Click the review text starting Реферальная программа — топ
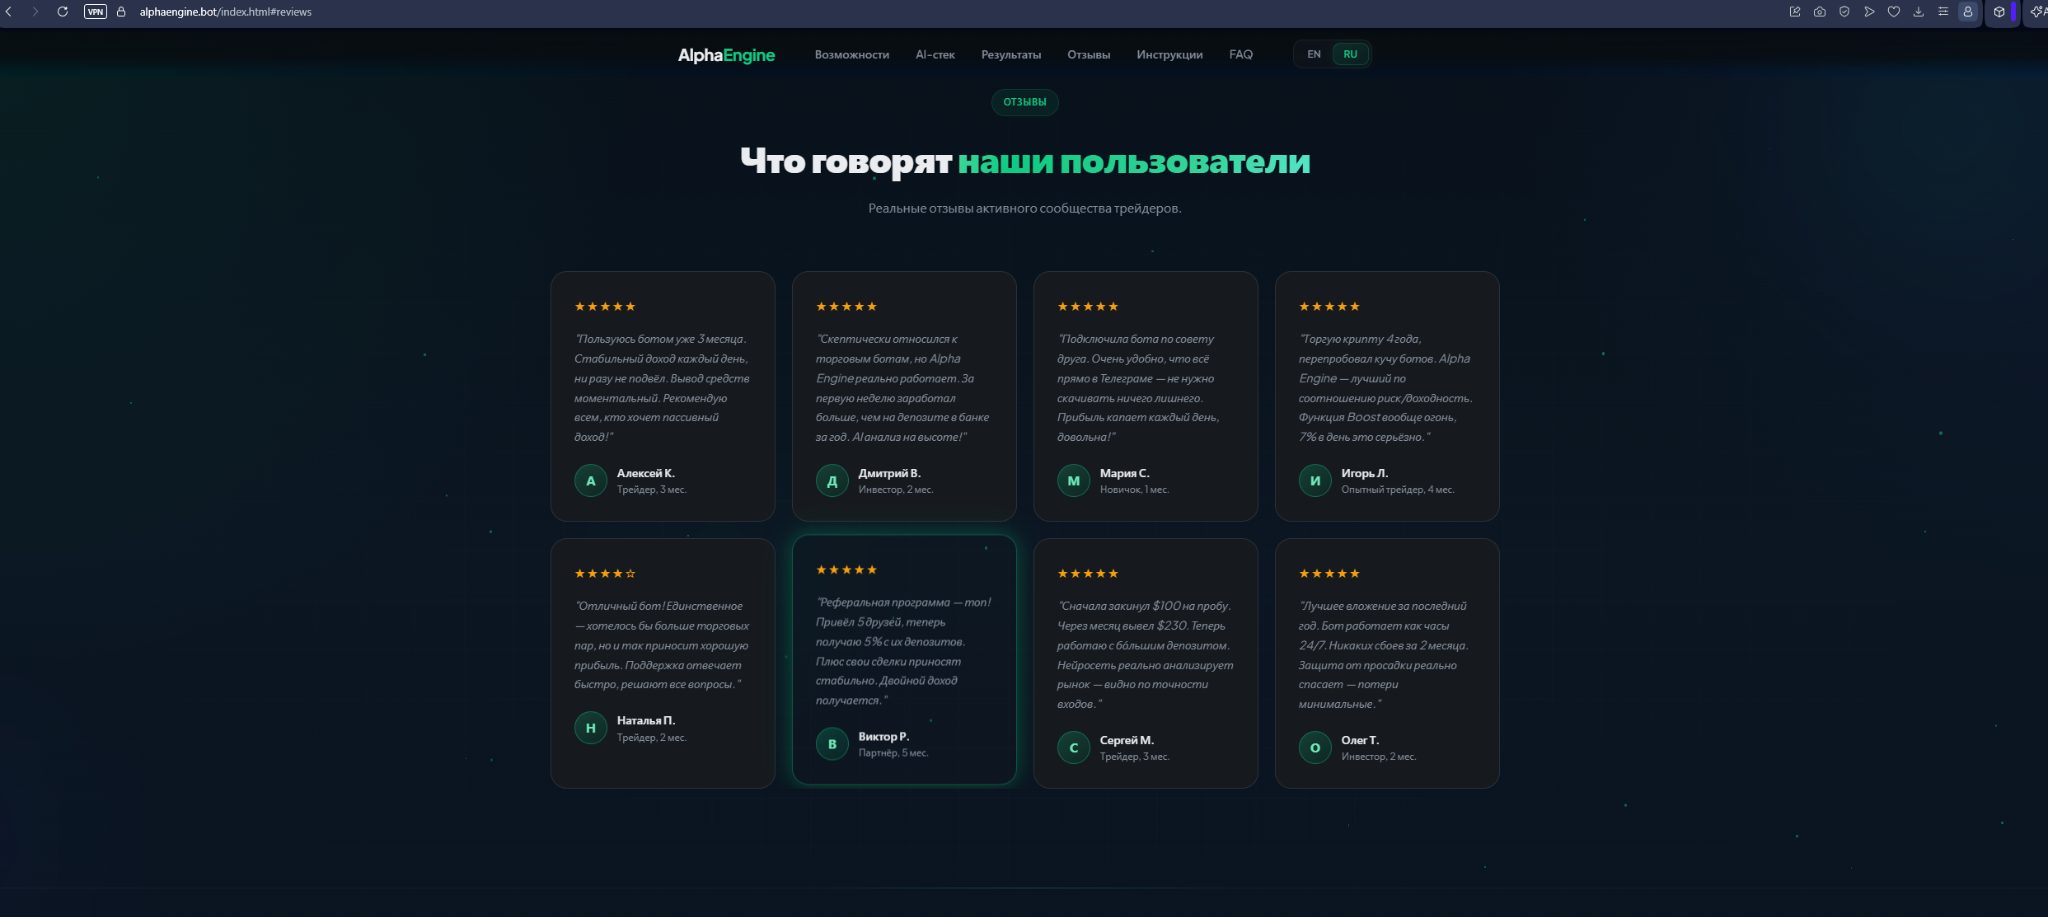 tap(903, 651)
